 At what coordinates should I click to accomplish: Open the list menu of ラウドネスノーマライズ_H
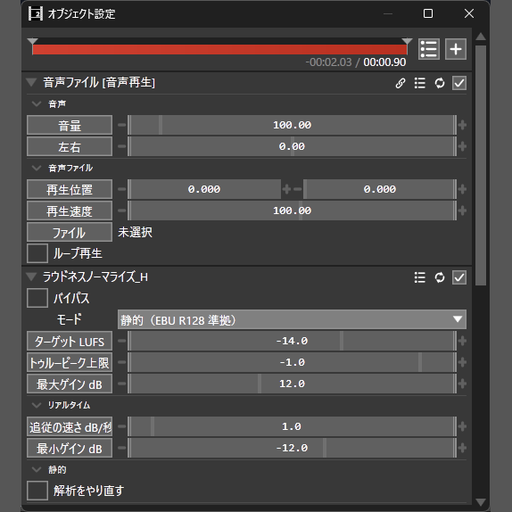(x=420, y=277)
